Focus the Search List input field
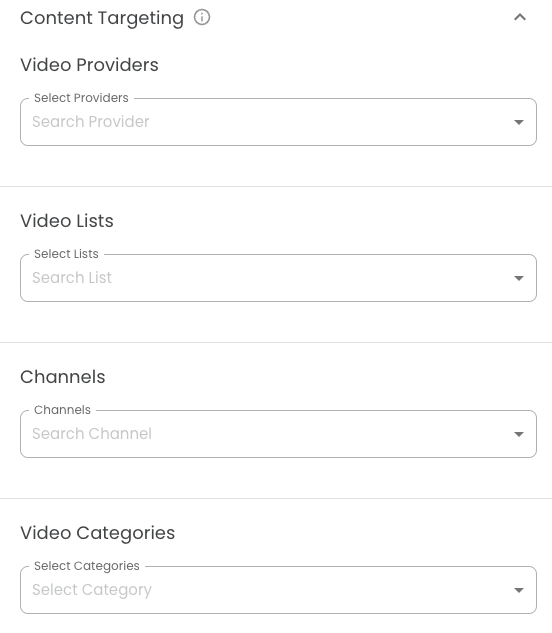The image size is (552, 633). pos(267,278)
